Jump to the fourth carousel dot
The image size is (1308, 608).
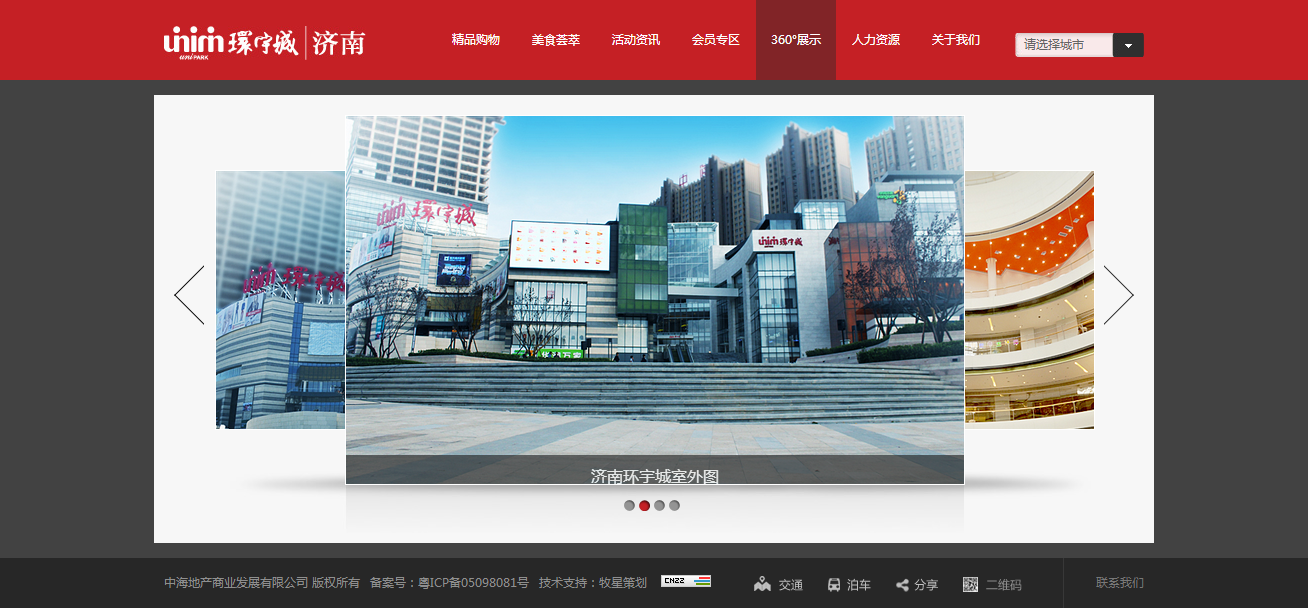pyautogui.click(x=674, y=505)
